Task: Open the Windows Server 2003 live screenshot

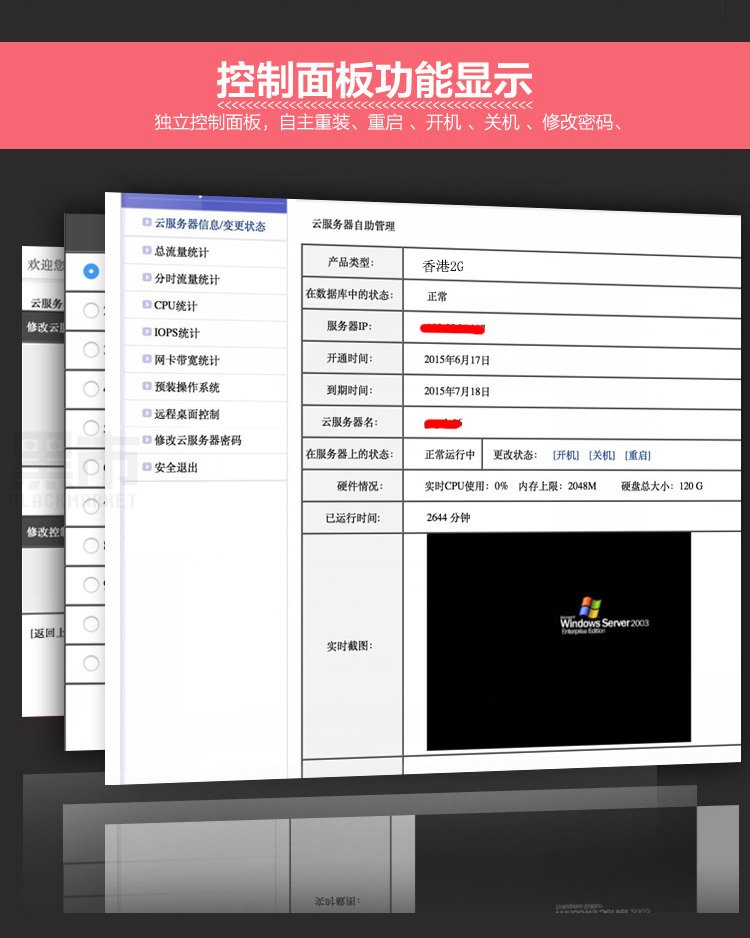Action: 559,641
